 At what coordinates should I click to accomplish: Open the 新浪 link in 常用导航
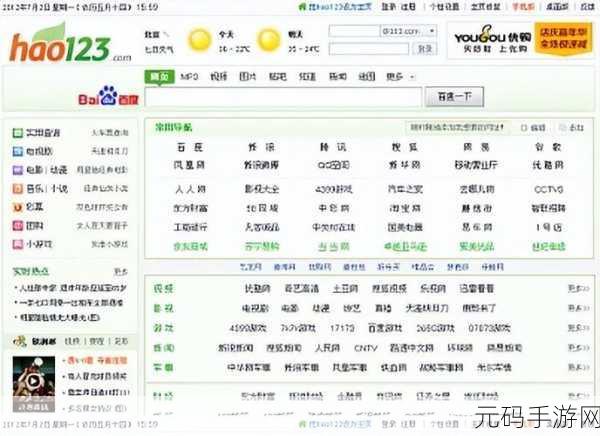click(x=261, y=147)
